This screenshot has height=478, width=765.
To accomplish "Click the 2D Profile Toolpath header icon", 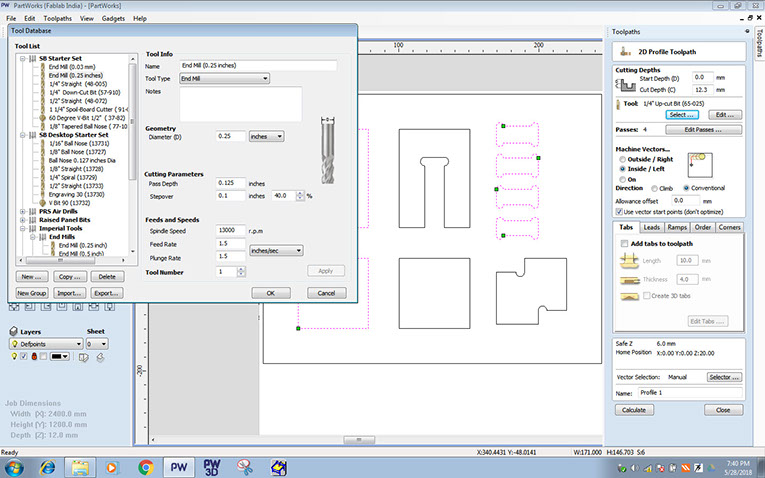I will point(624,51).
